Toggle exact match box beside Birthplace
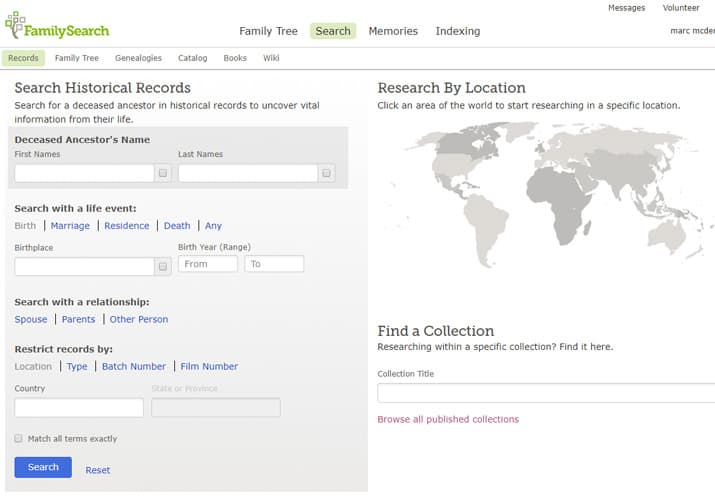Image resolution: width=715 pixels, height=500 pixels. (x=163, y=267)
